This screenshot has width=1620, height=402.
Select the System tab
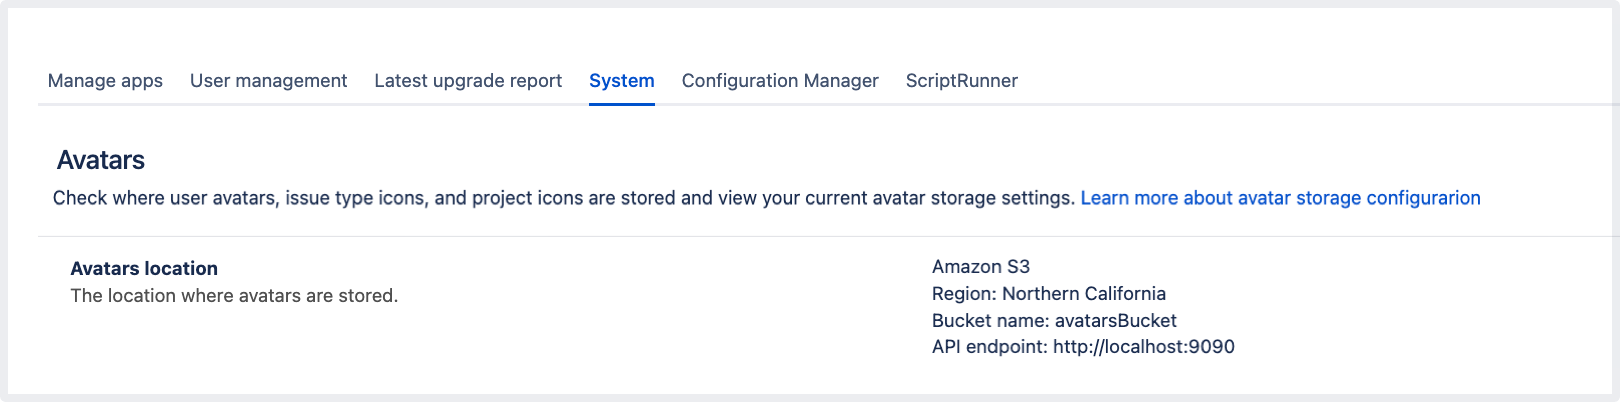pos(621,81)
